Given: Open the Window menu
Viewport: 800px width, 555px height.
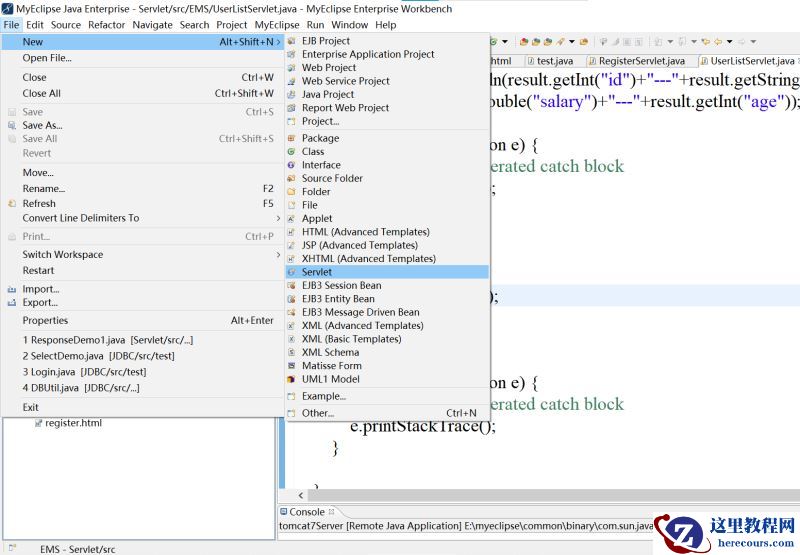Looking at the screenshot, I should [349, 24].
